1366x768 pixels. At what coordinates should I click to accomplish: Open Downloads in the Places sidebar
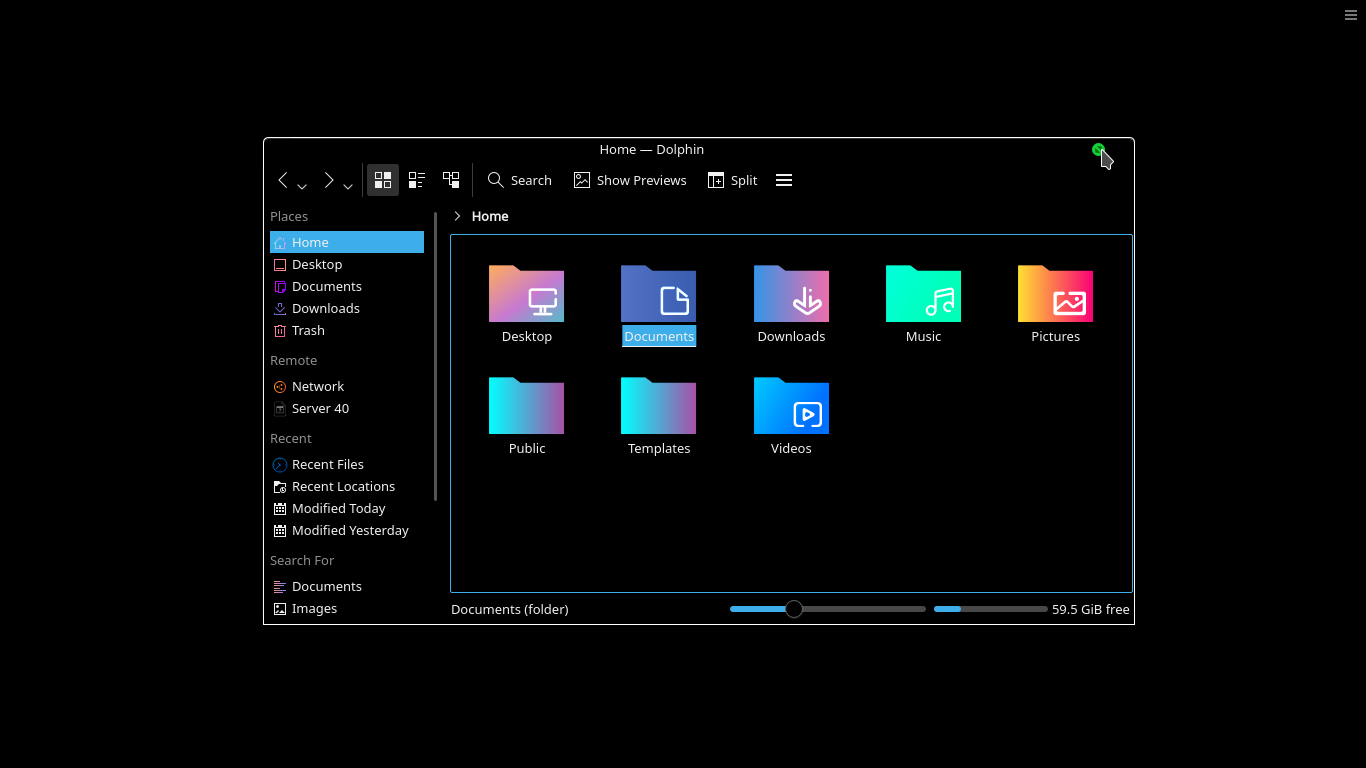coord(347,308)
